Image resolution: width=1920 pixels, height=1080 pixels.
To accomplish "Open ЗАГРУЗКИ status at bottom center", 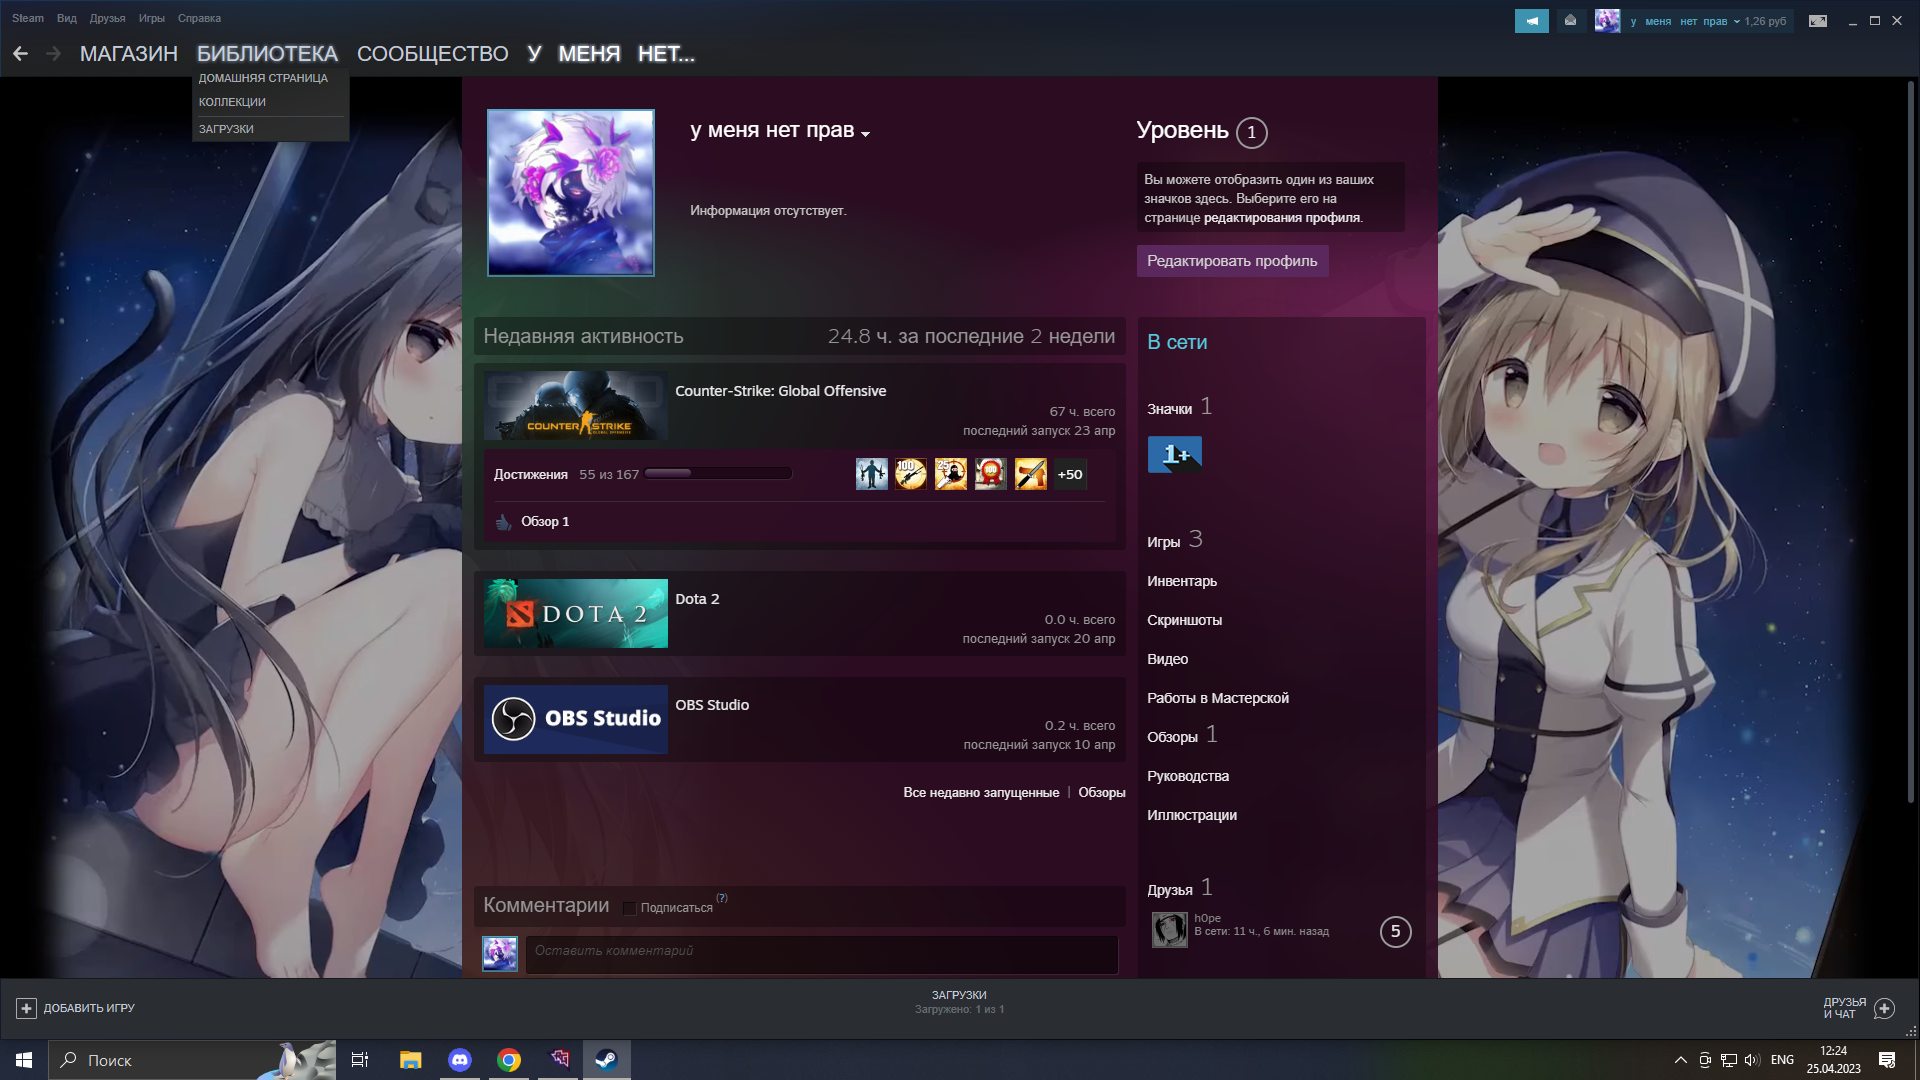I will click(959, 1002).
